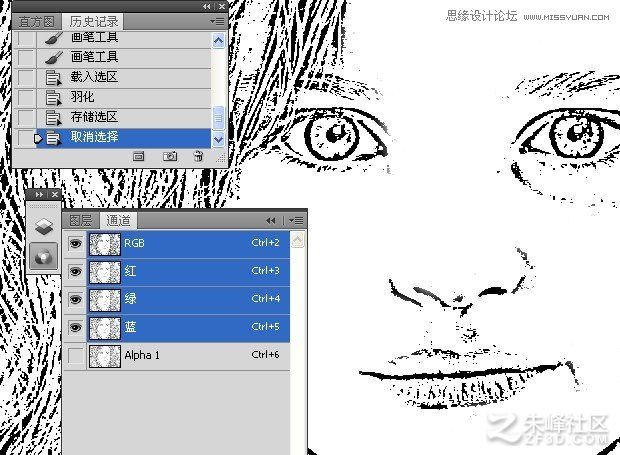Click document icon of 存储选区 state
The image size is (620, 455).
tap(53, 118)
